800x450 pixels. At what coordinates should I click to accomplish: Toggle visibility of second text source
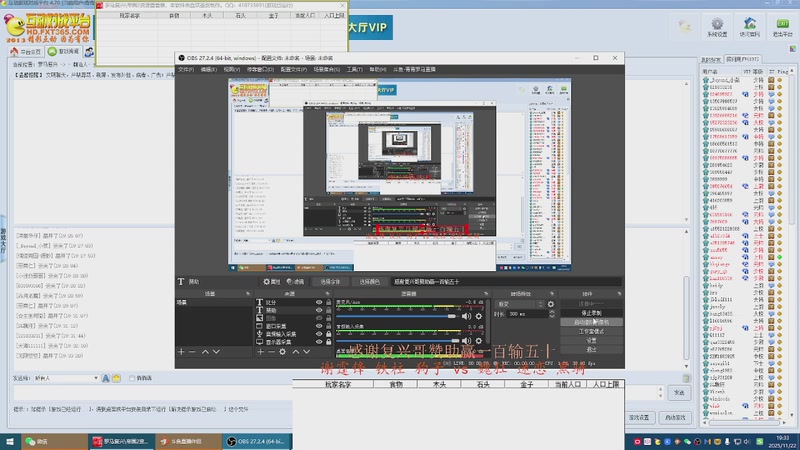(x=319, y=310)
